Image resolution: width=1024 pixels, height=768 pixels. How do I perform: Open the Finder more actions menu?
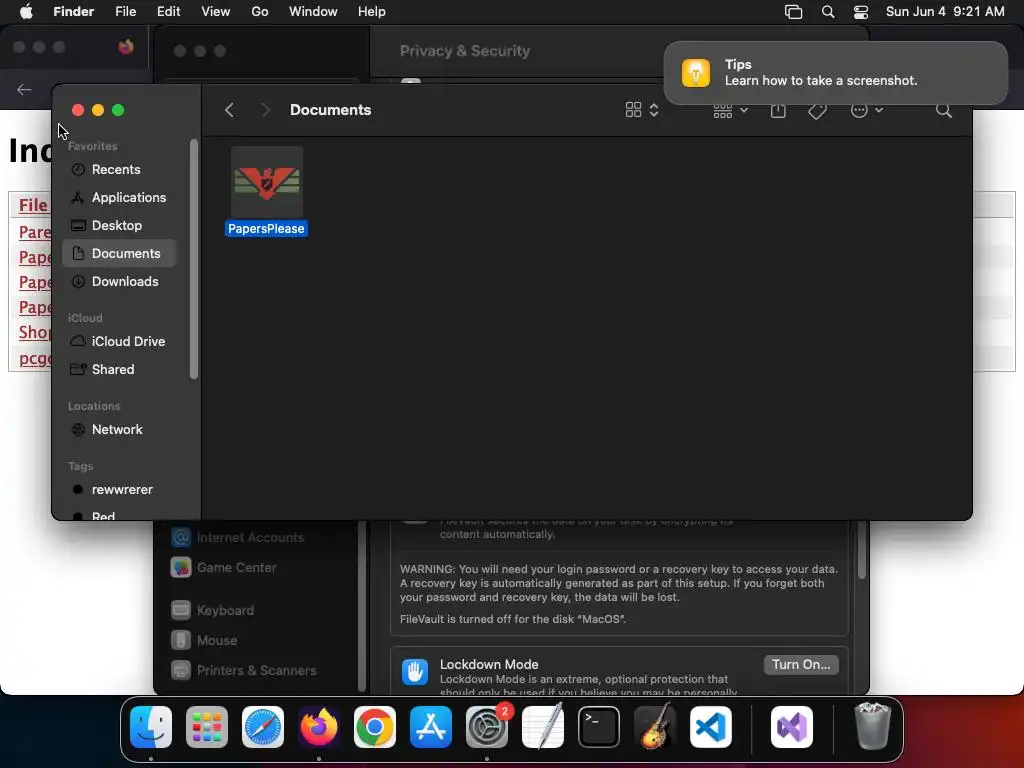(867, 110)
